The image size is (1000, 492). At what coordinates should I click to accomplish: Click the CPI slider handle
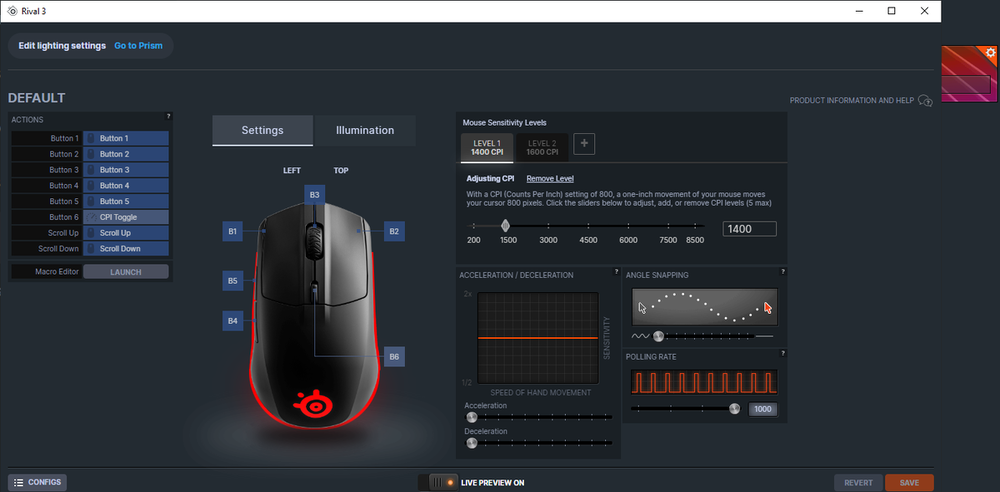505,225
